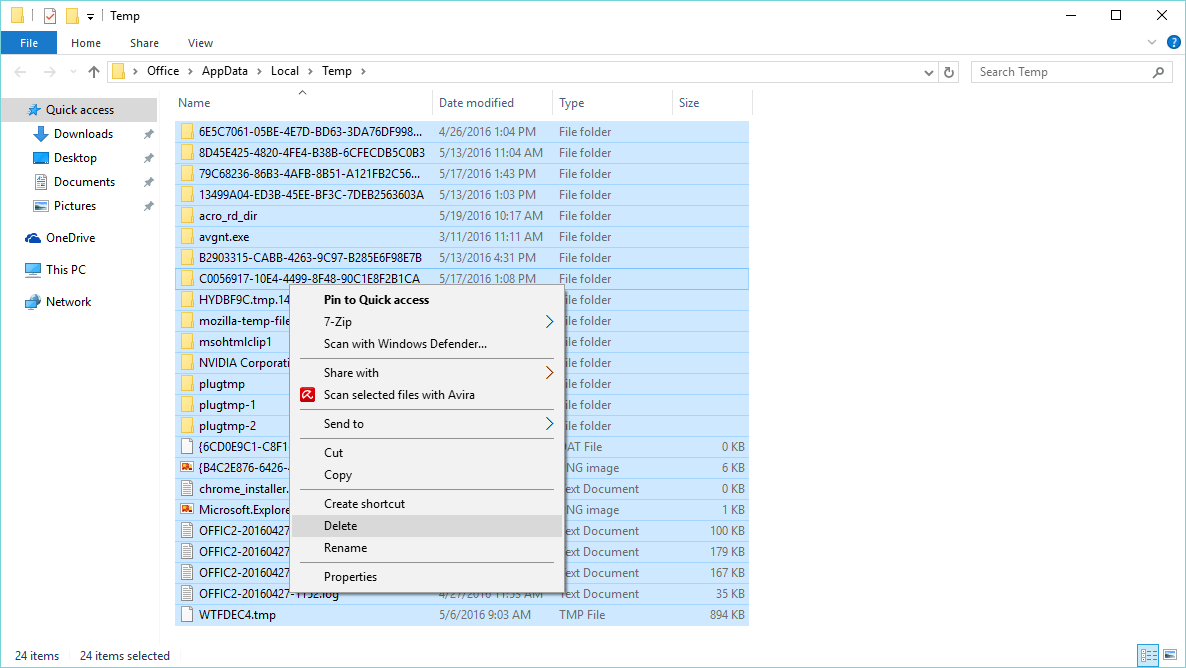
Task: Select This PC in navigation pane
Action: coord(66,269)
